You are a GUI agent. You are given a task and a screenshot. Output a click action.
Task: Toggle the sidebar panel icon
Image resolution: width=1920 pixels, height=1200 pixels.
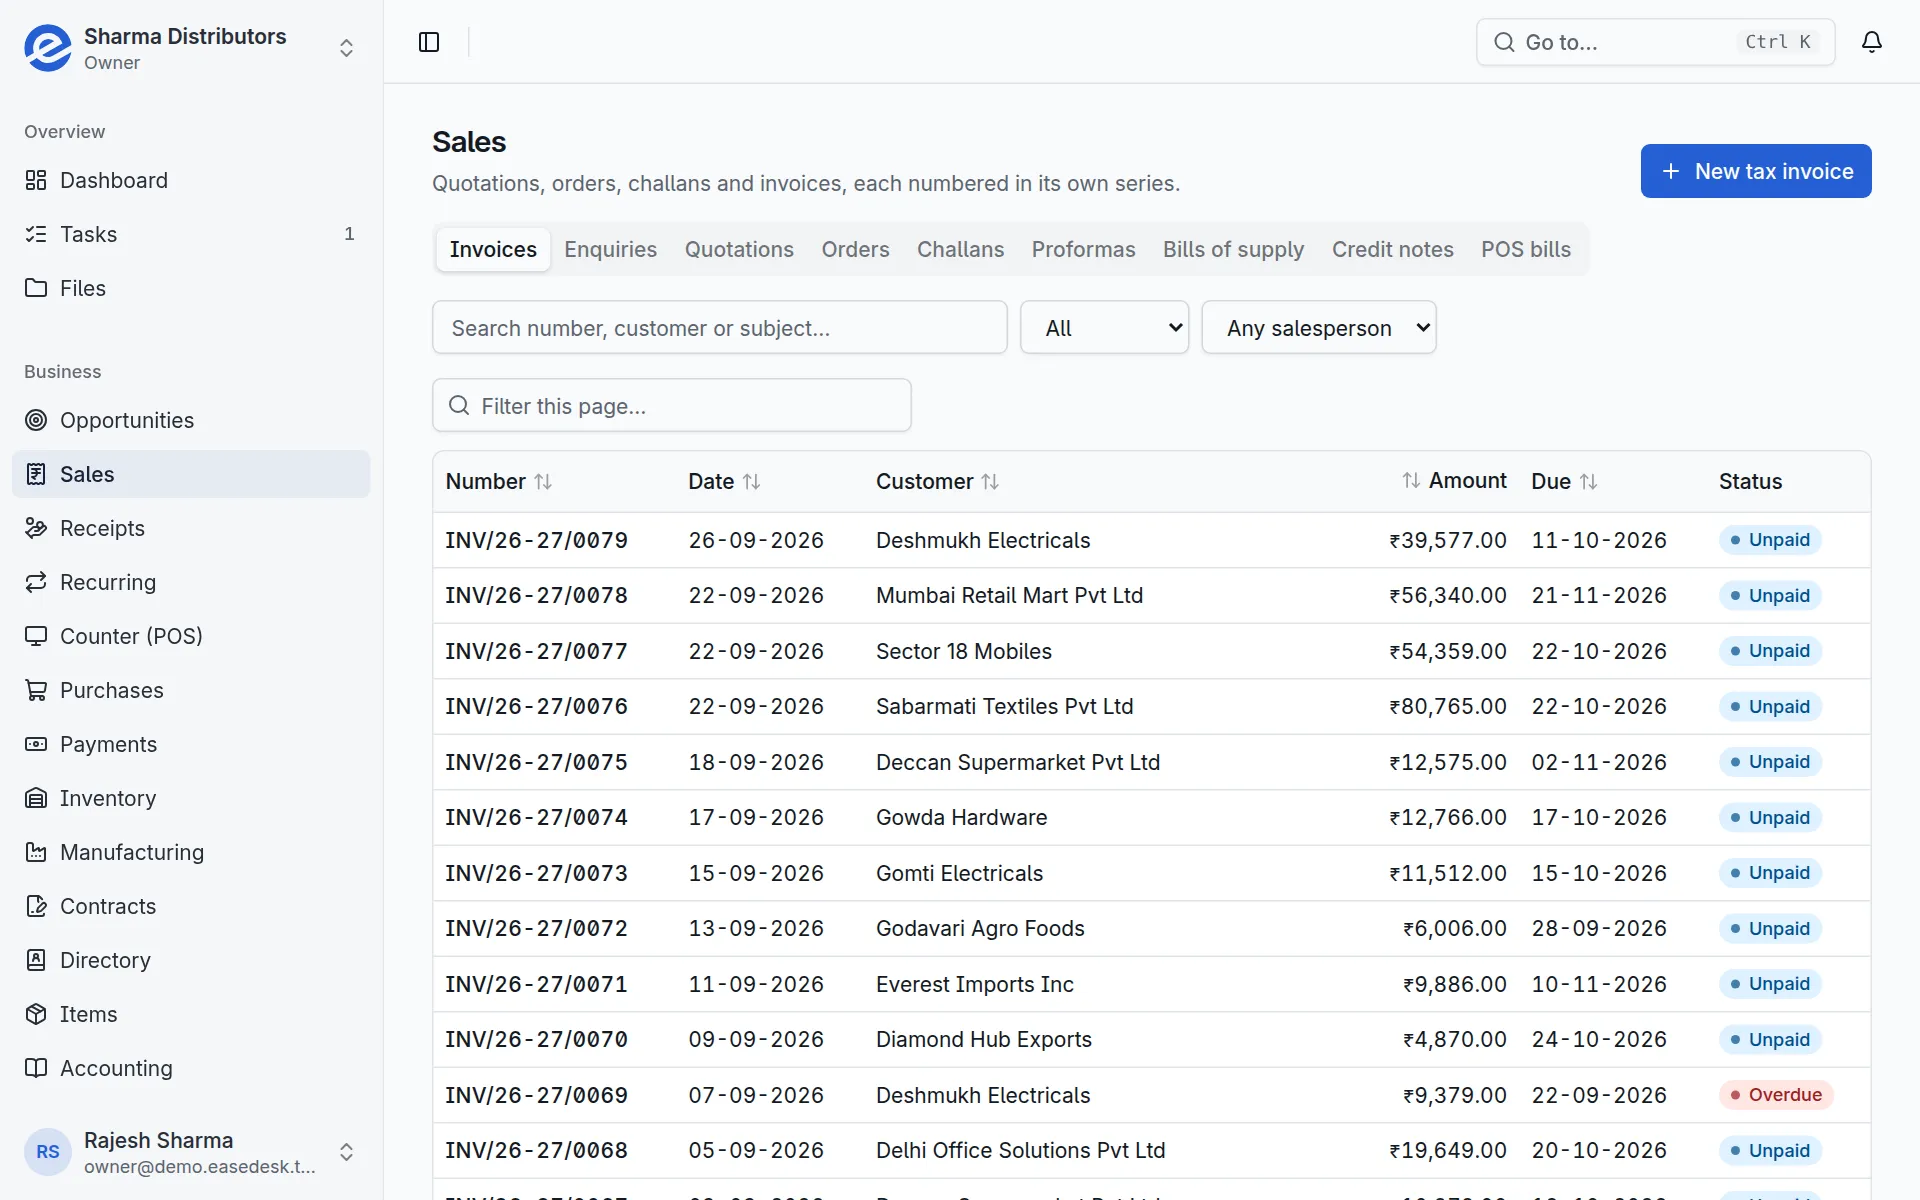(429, 42)
